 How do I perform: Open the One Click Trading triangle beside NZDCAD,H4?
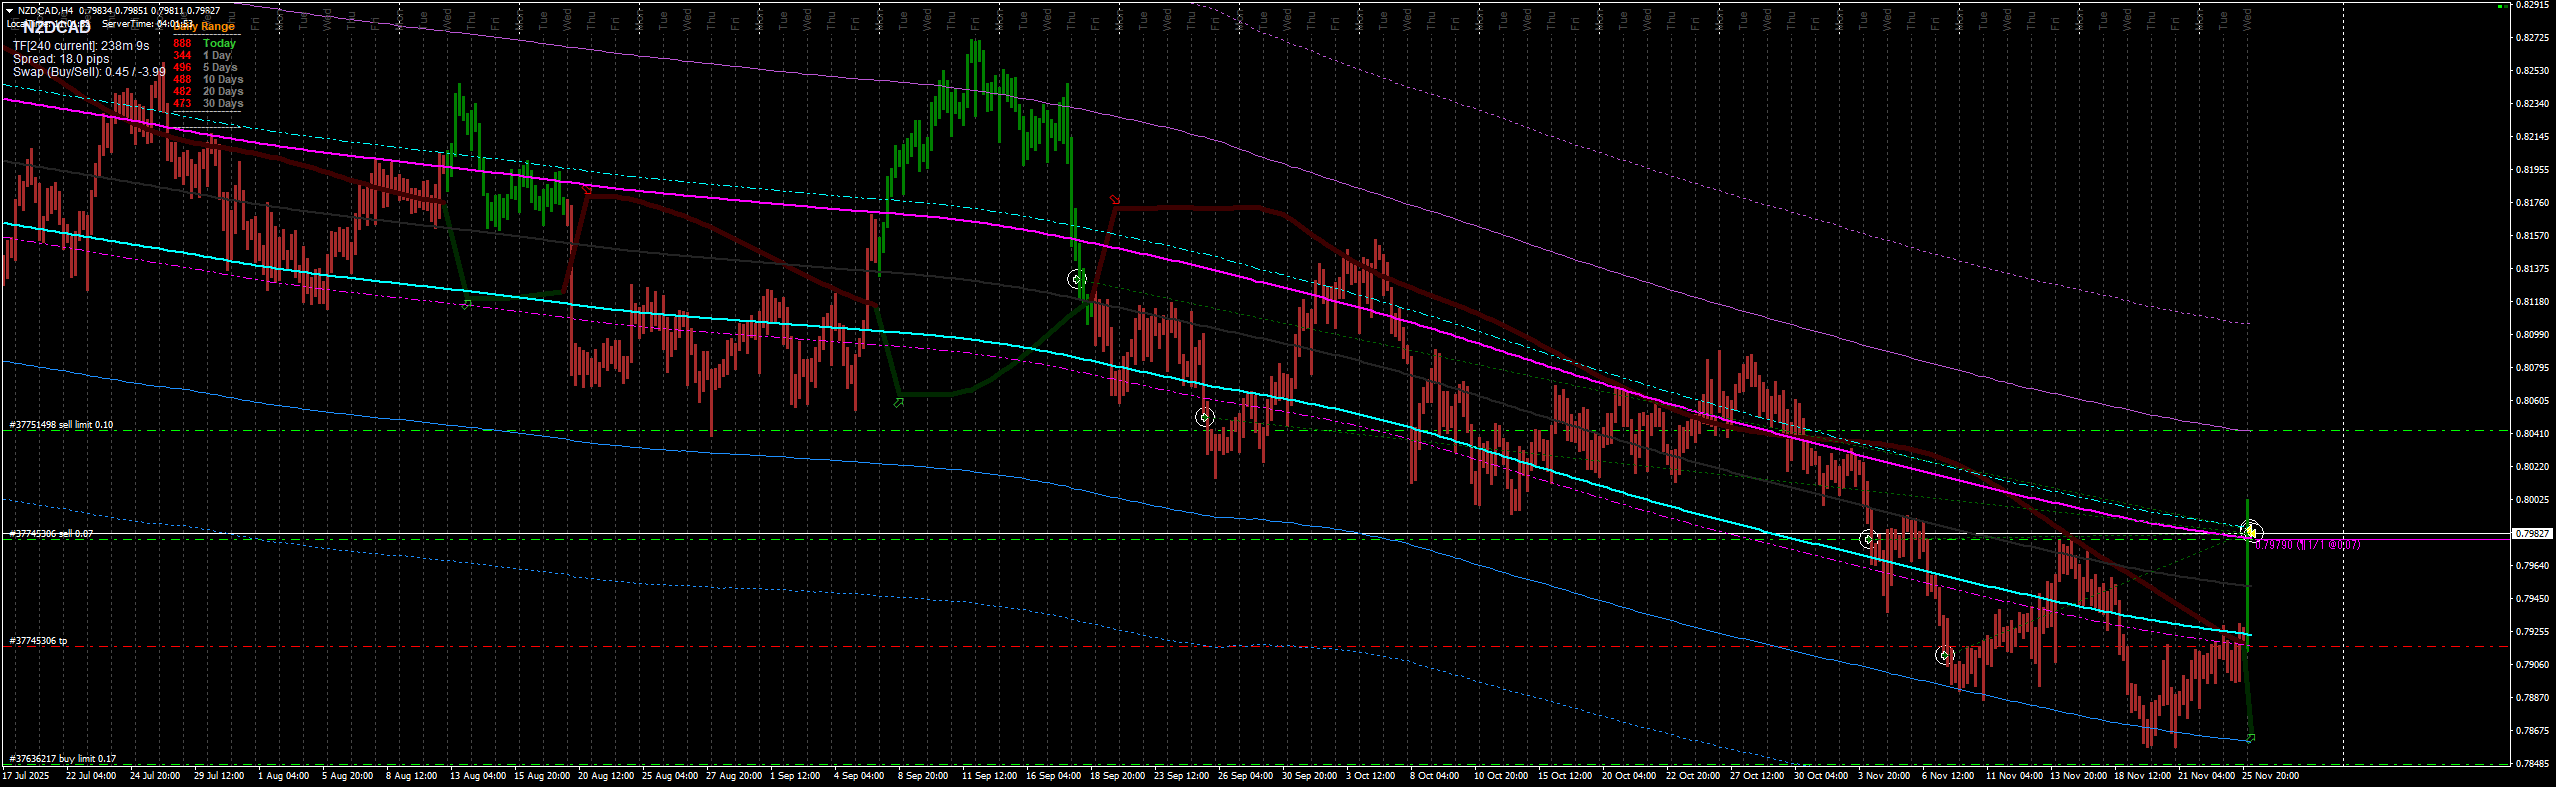9,10
